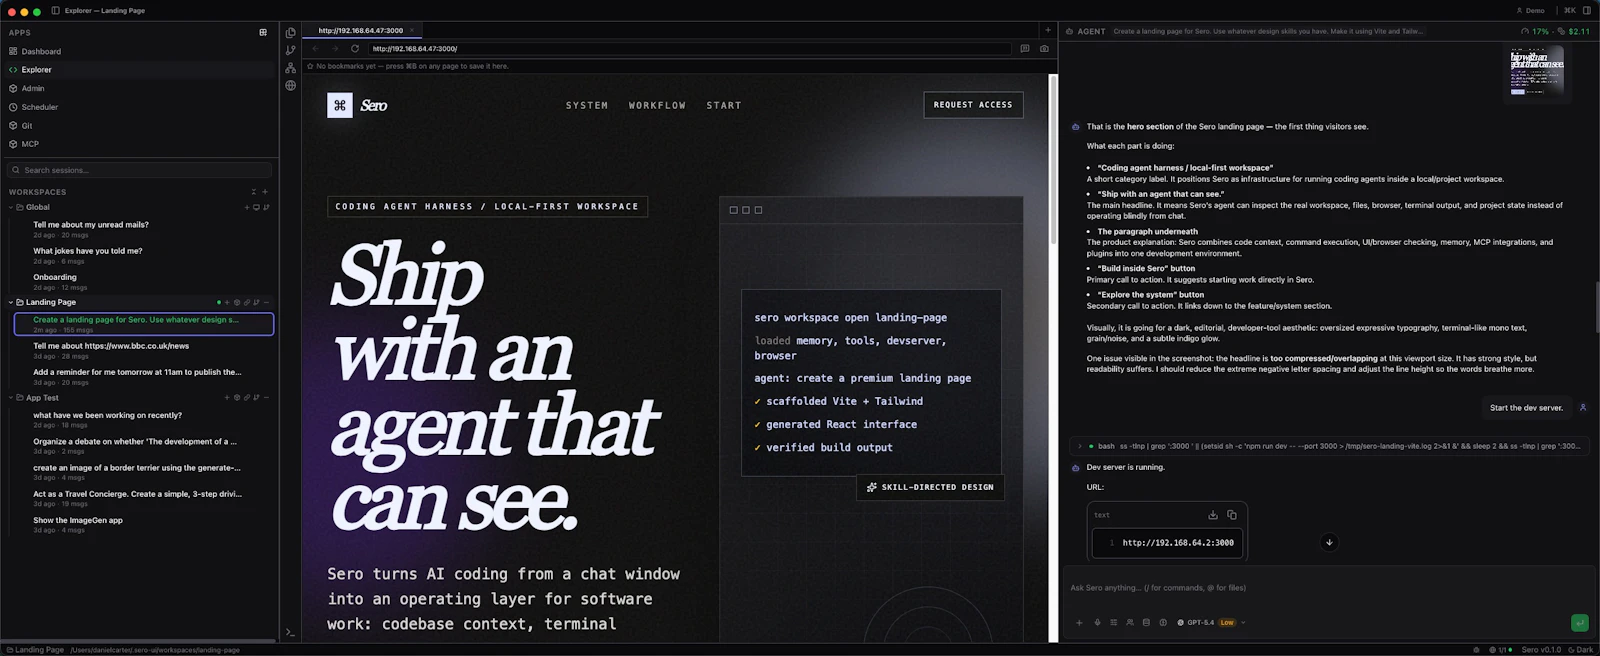Focus the Search sessions field
Viewport: 1600px width, 656px height.
point(140,170)
